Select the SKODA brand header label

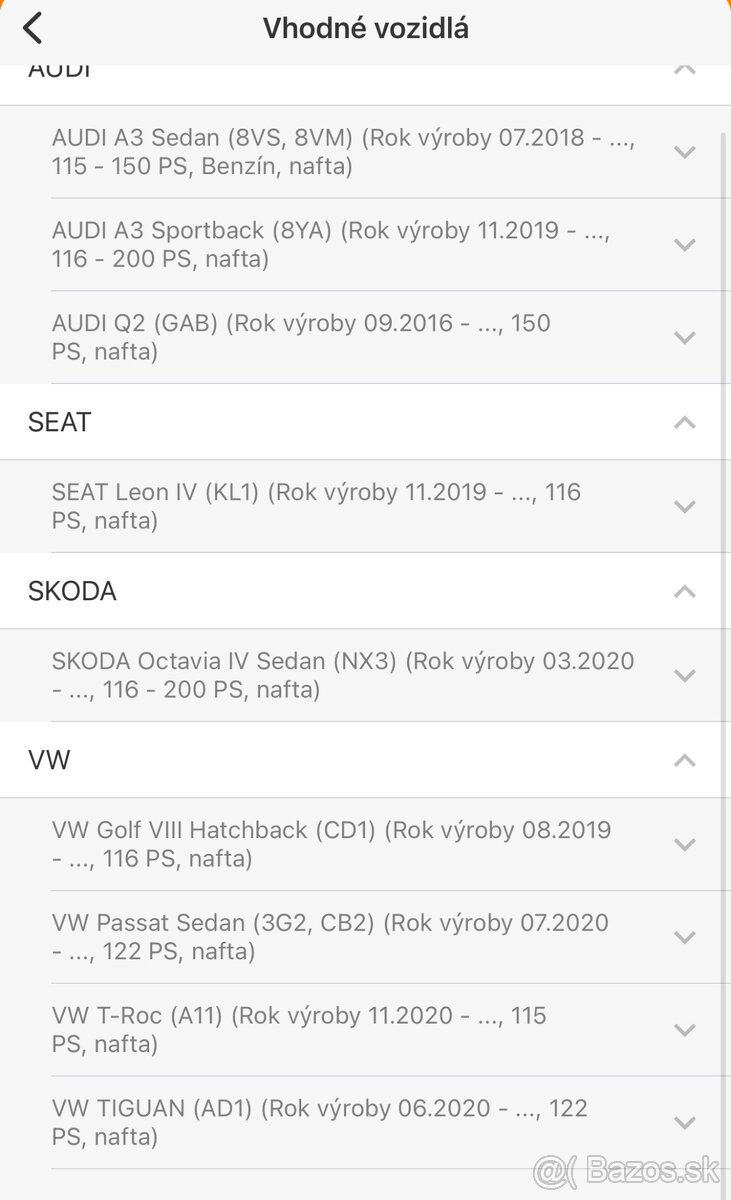[72, 591]
